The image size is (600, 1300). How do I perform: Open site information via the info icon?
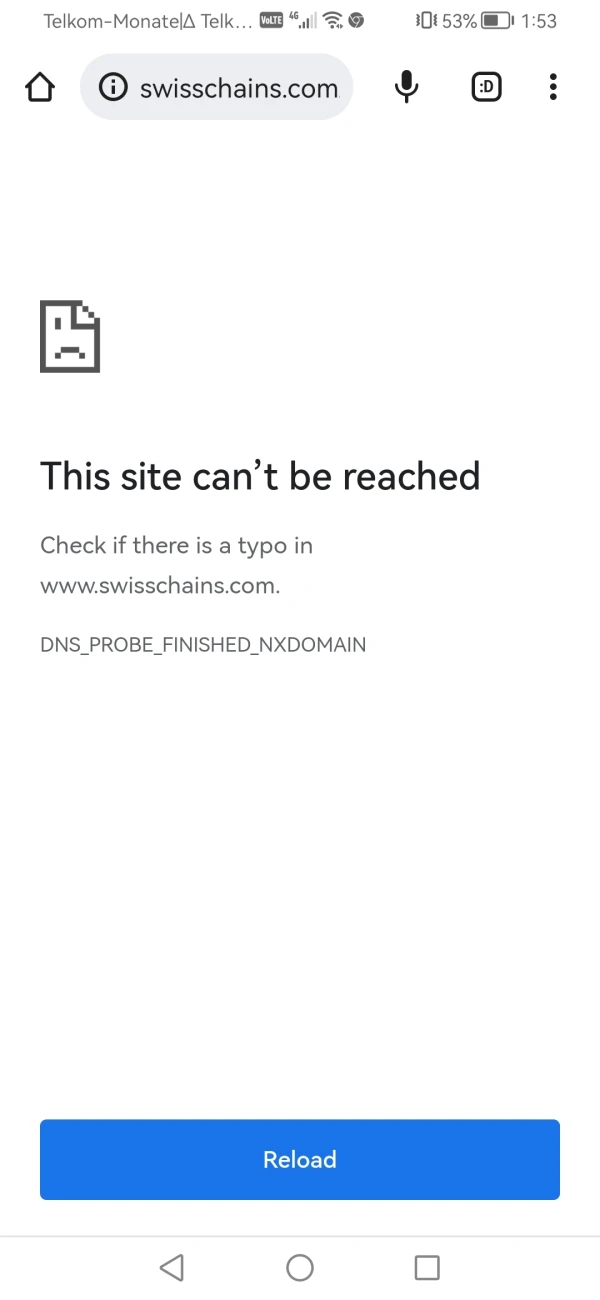point(113,88)
